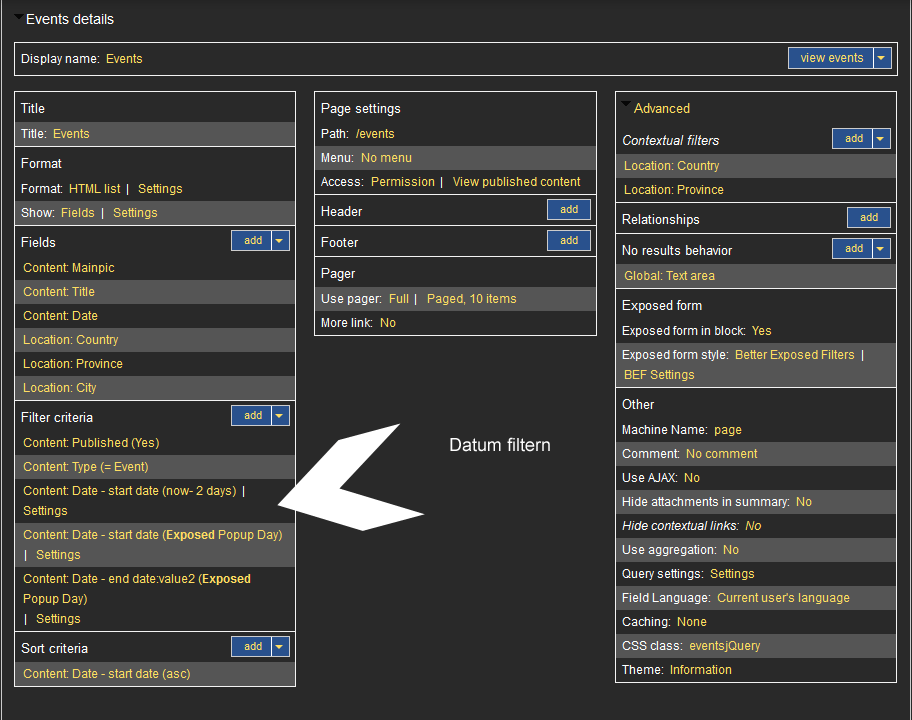Add a new Footer item

[569, 241]
